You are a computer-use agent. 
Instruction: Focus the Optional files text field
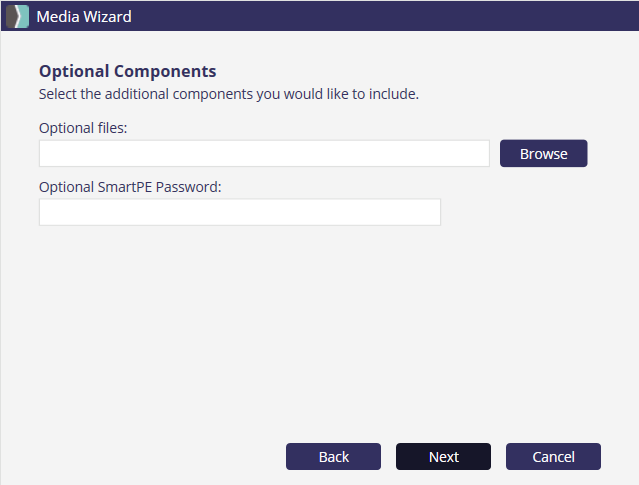(x=264, y=153)
